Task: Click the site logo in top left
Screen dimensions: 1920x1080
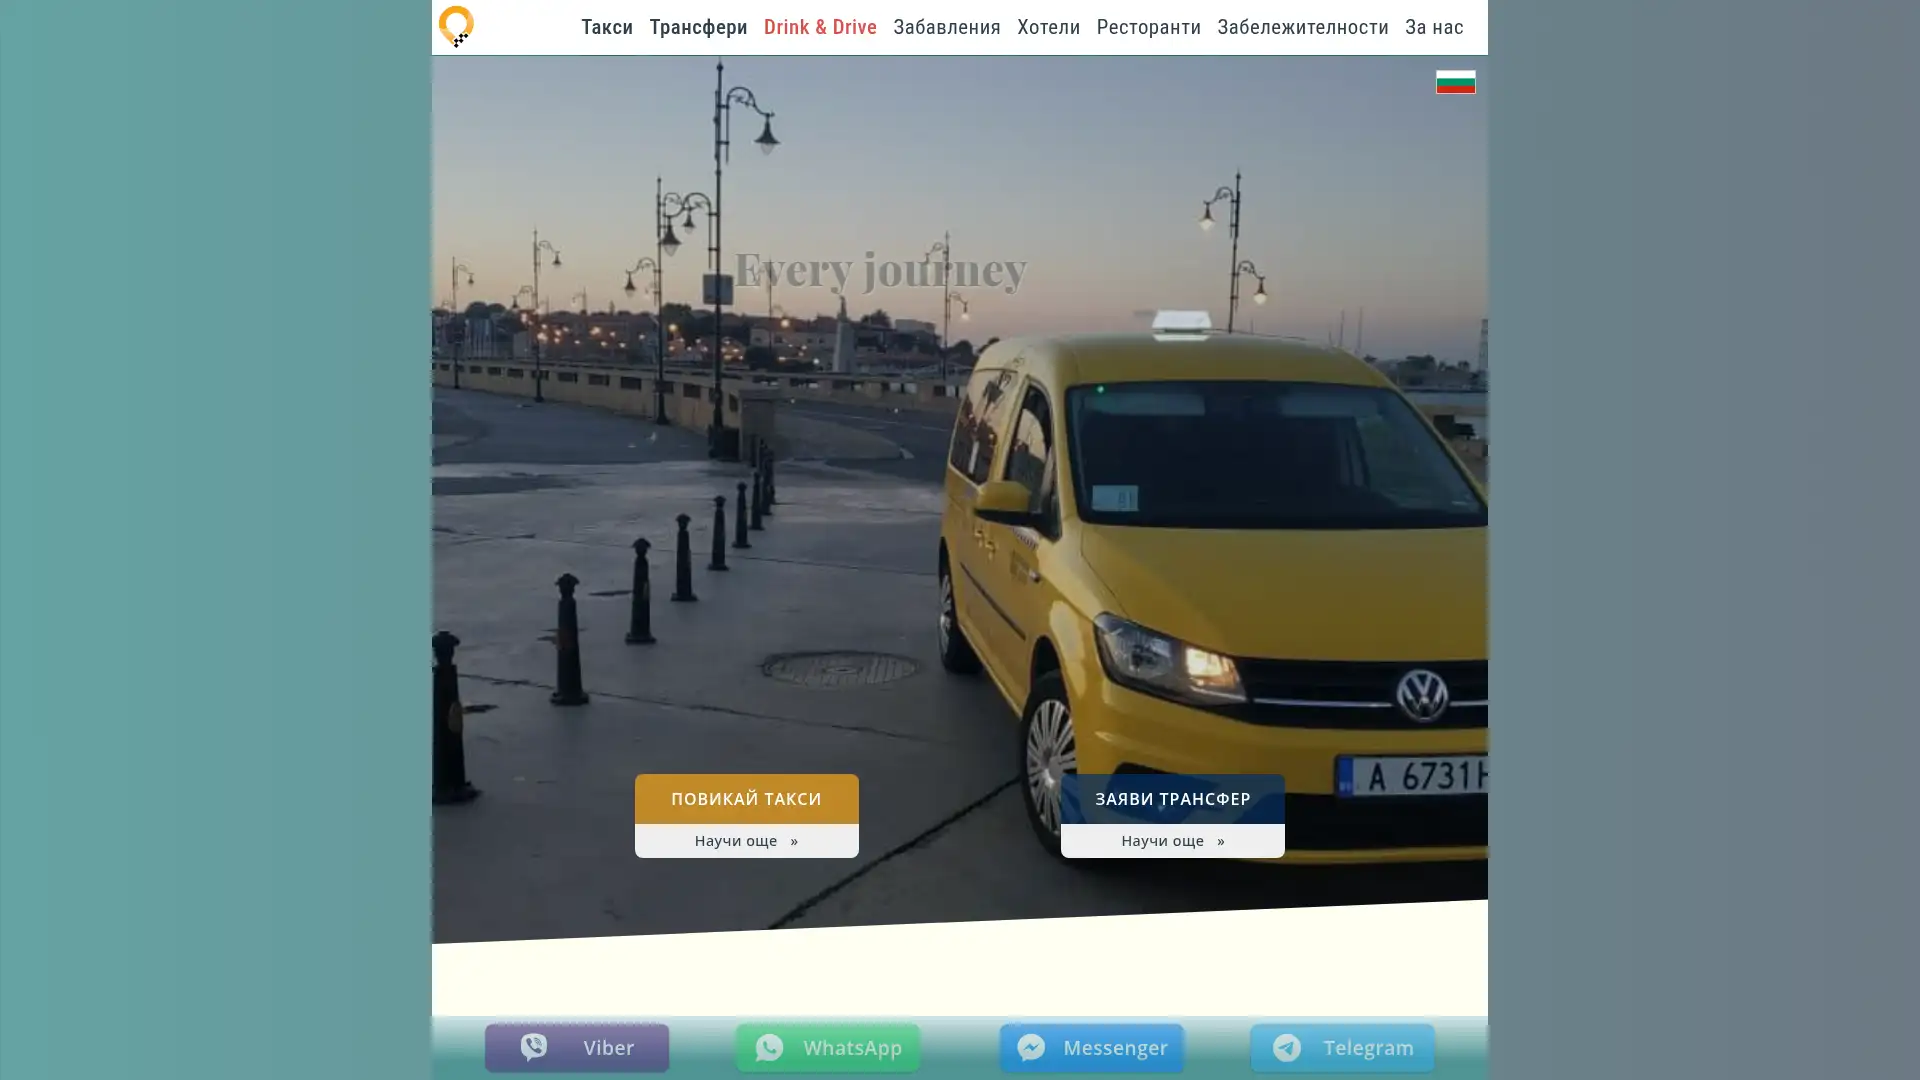Action: point(457,25)
